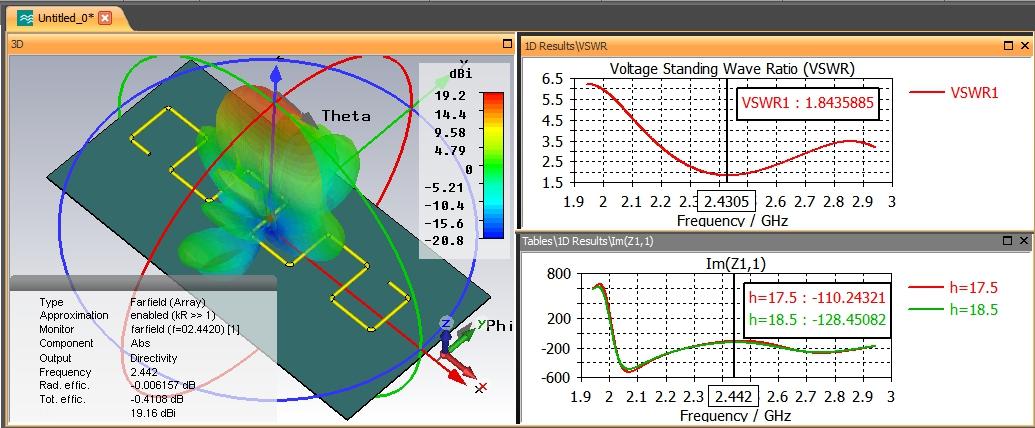This screenshot has width=1035, height=428.
Task: Click the 2.442 frequency marker label
Action: click(733, 397)
